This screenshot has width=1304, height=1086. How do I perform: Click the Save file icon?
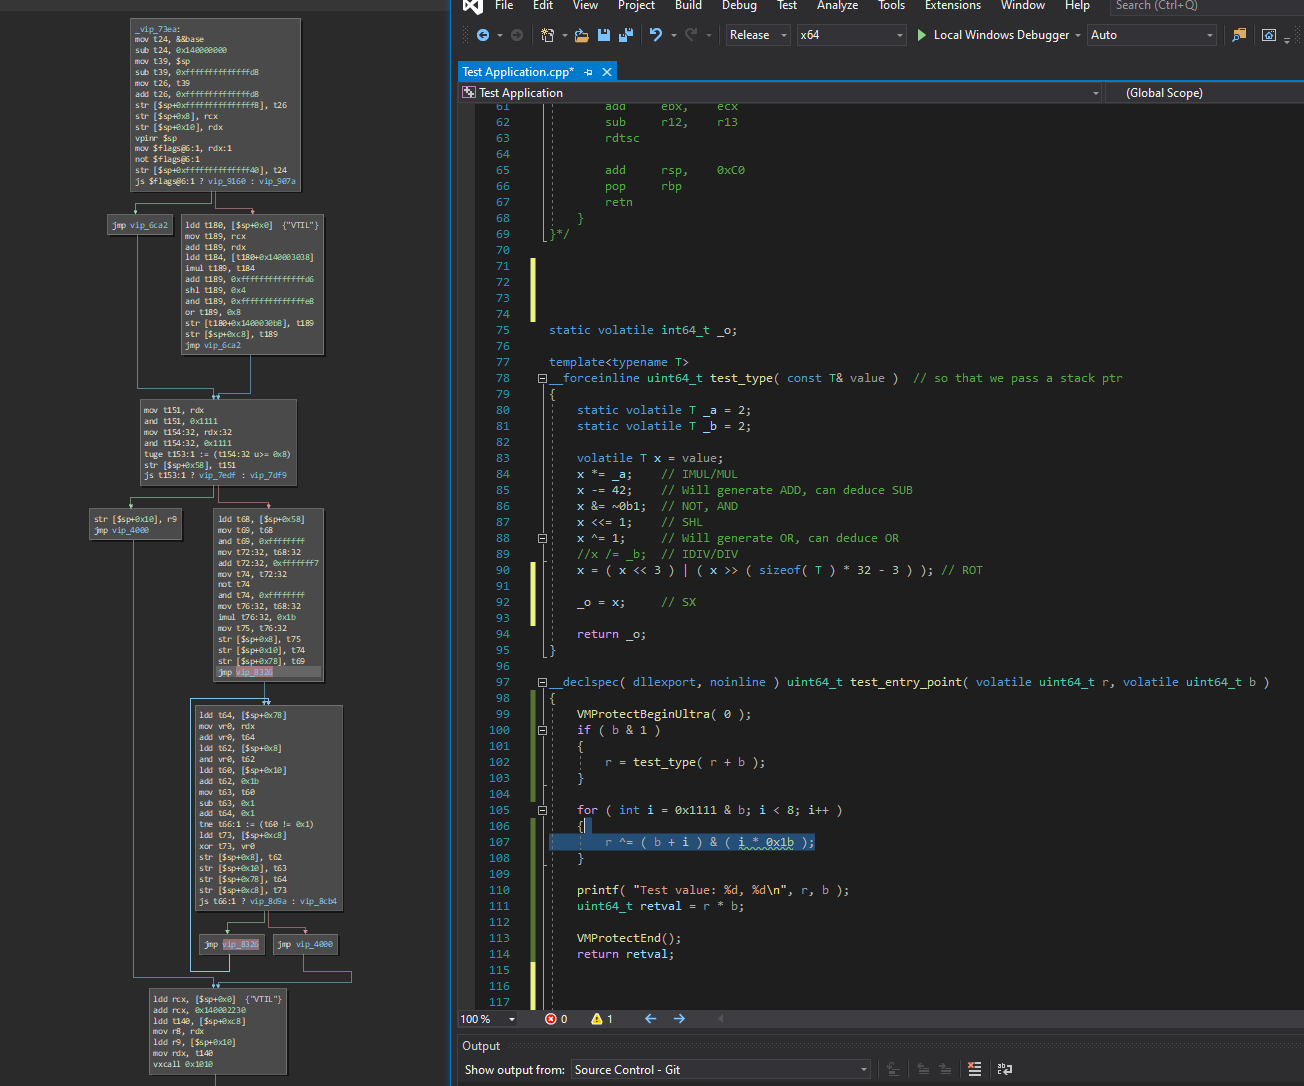(604, 35)
